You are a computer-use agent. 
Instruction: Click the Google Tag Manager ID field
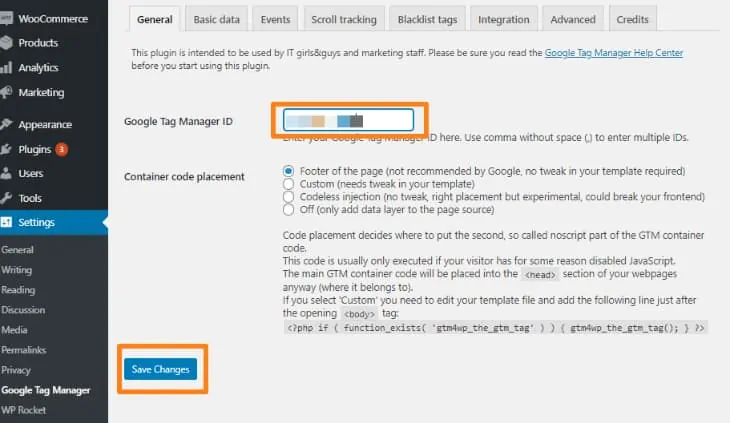348,121
